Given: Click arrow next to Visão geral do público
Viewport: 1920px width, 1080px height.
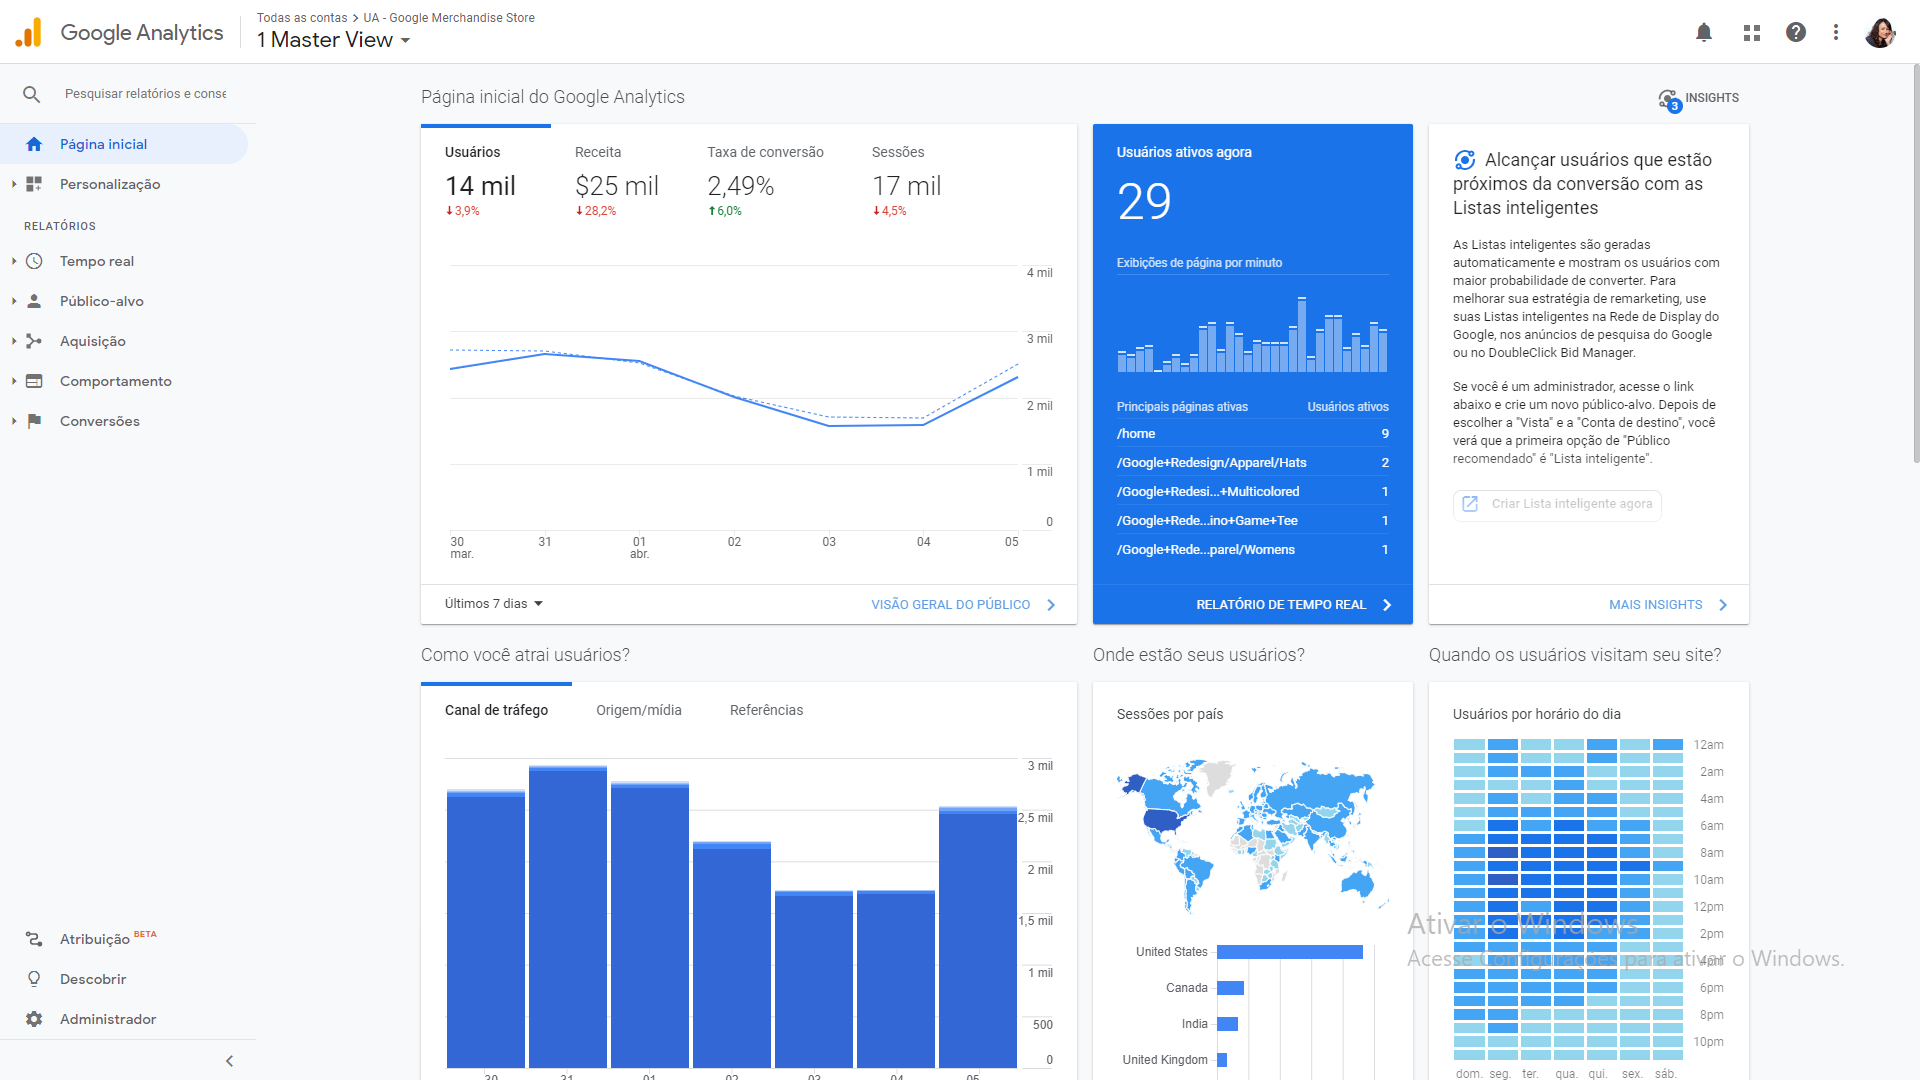Looking at the screenshot, I should click(1051, 605).
